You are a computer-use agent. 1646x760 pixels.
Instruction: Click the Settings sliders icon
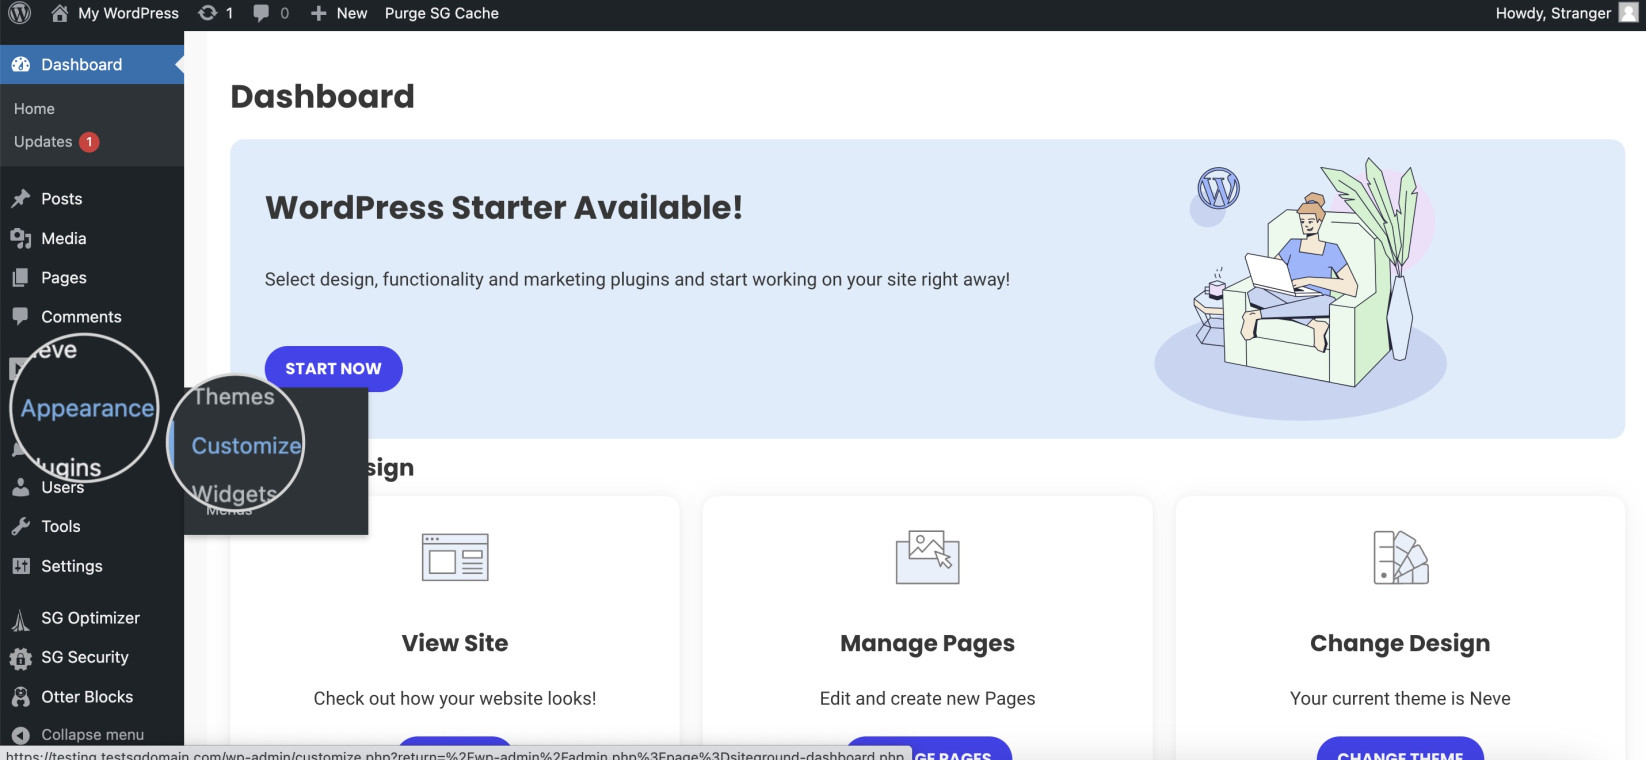[21, 566]
